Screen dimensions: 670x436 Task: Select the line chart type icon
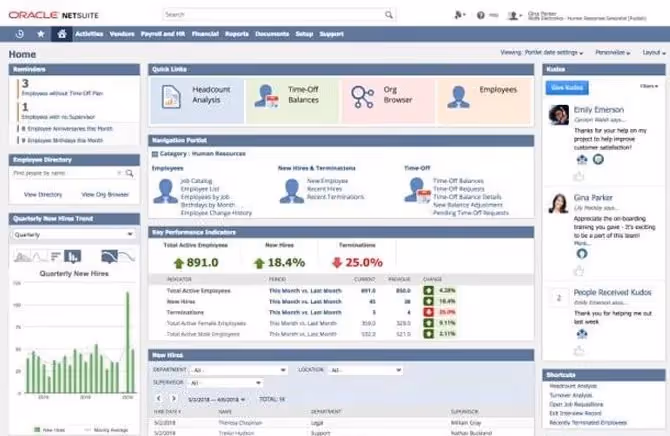pos(40,256)
